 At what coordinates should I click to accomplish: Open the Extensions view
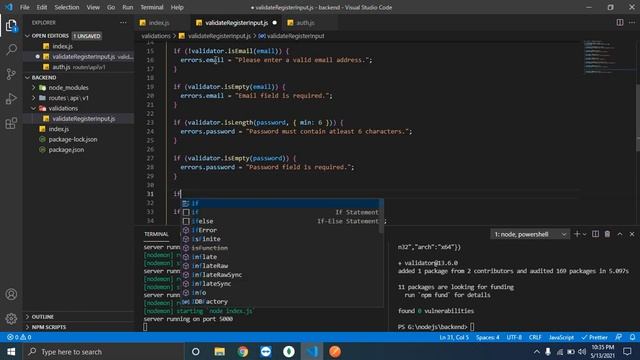(11, 123)
